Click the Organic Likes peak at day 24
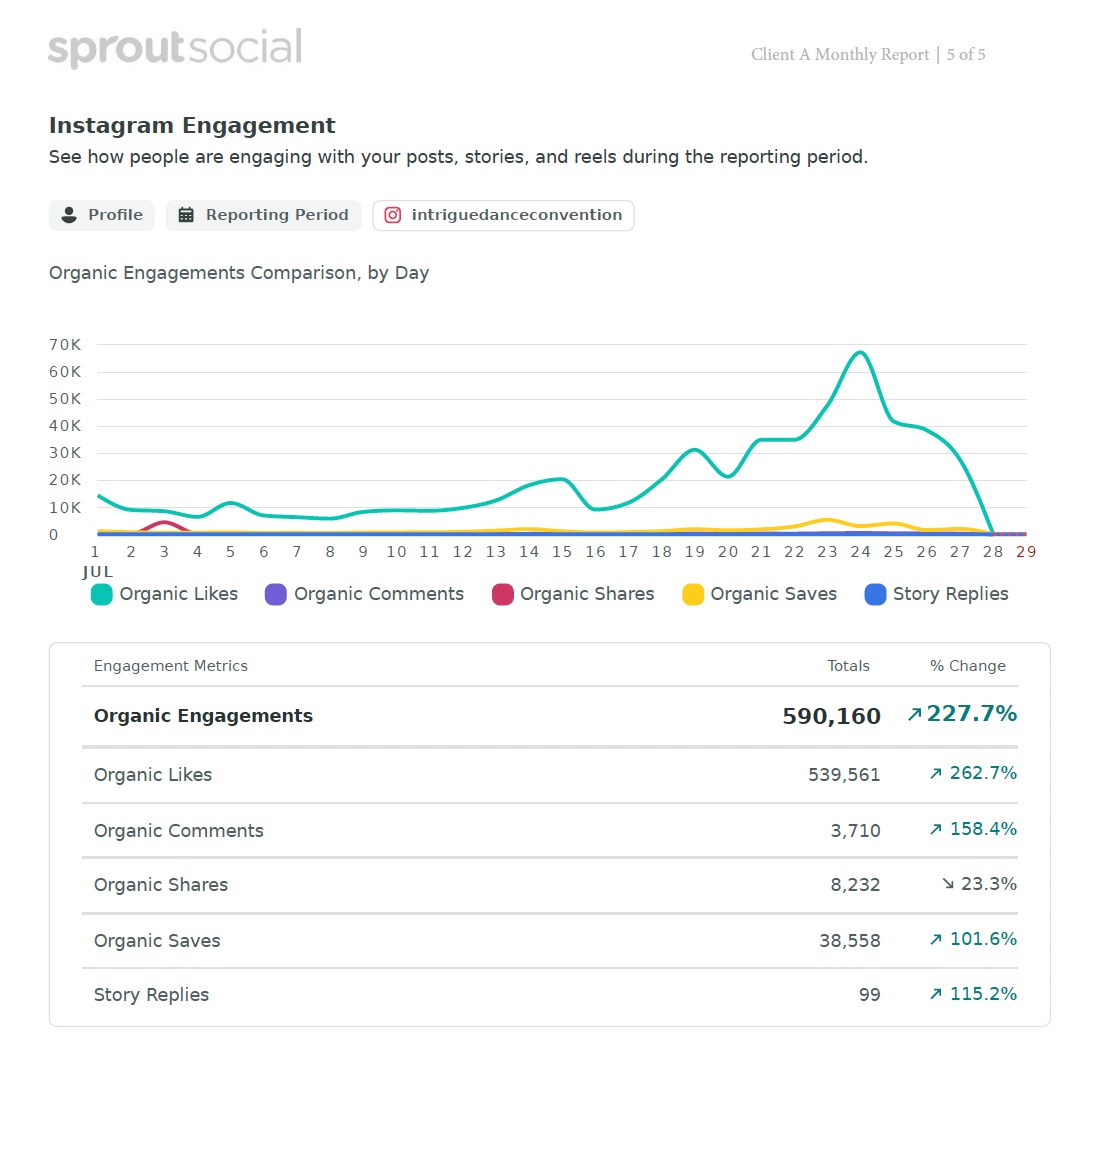This screenshot has height=1172, width=1094. click(861, 353)
